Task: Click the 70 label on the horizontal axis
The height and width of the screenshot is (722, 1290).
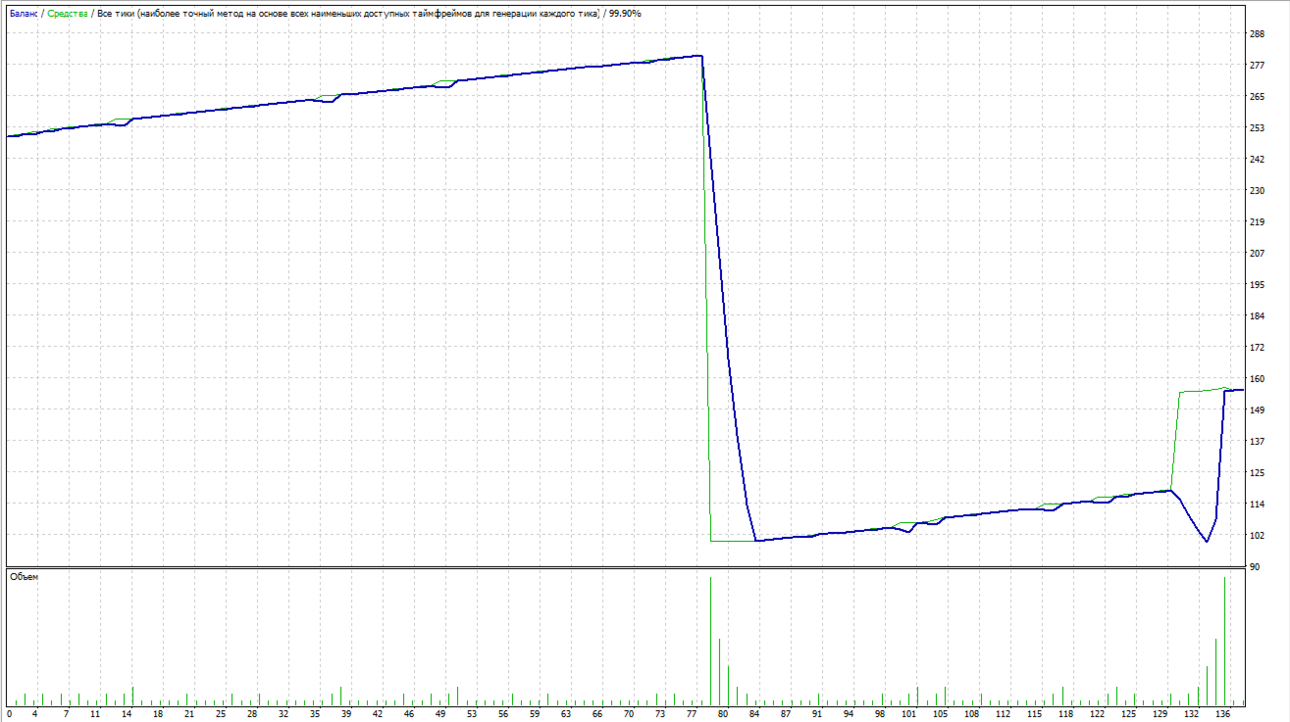Action: click(x=629, y=715)
